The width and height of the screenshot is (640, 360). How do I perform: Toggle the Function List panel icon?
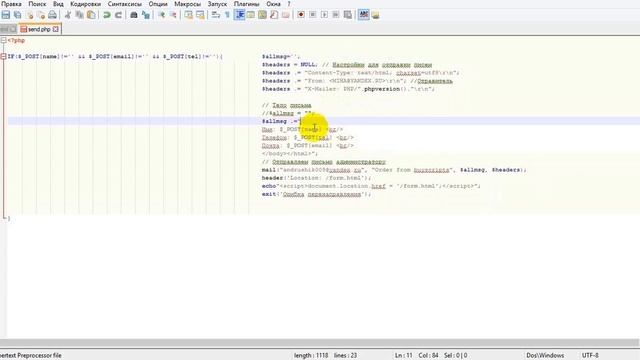274,15
